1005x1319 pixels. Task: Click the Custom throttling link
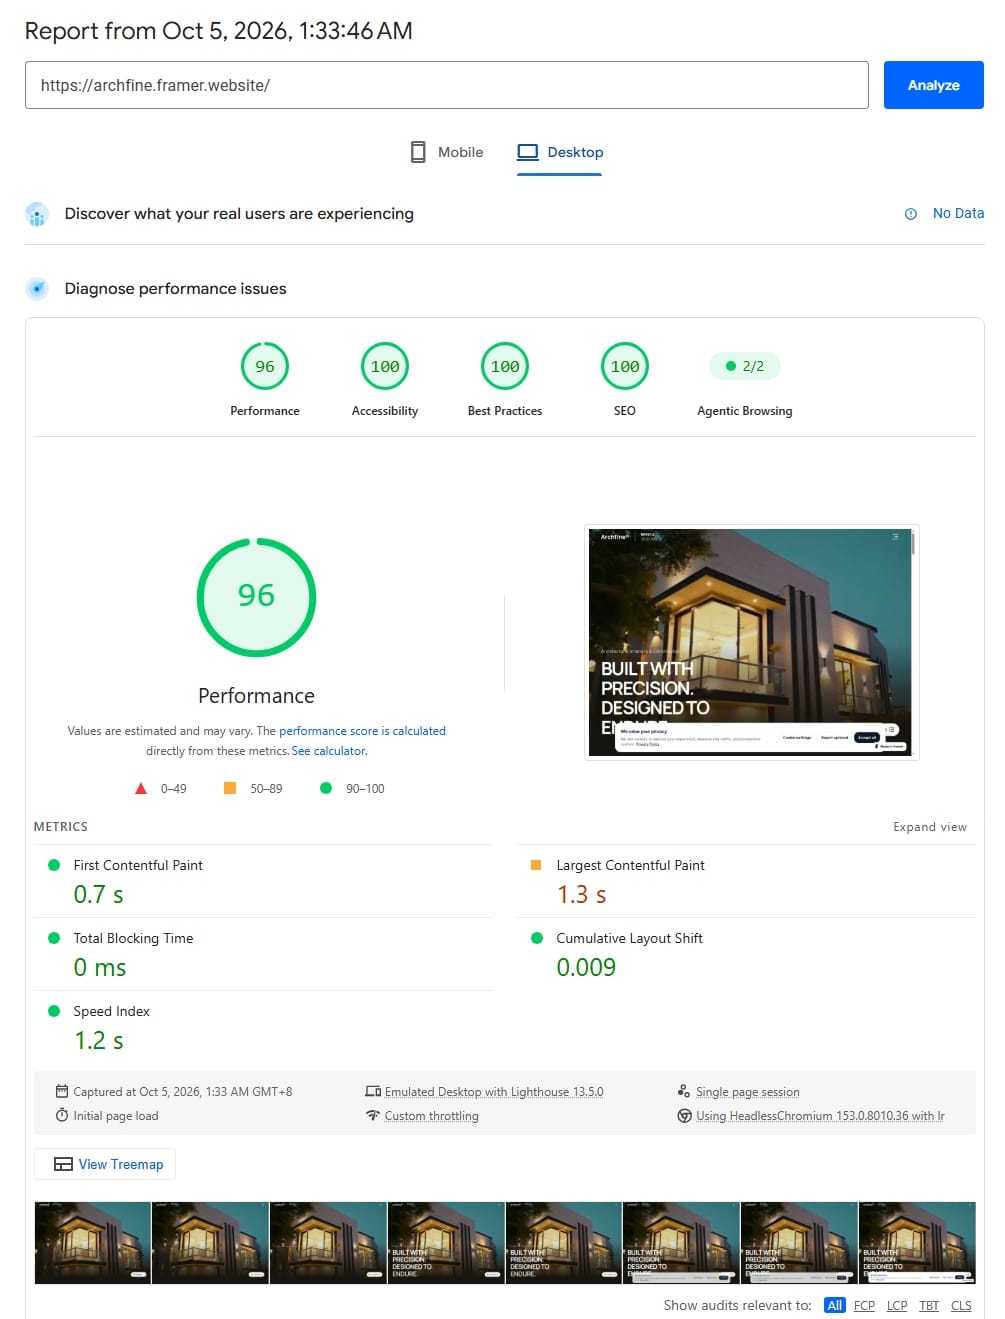[x=431, y=1116]
